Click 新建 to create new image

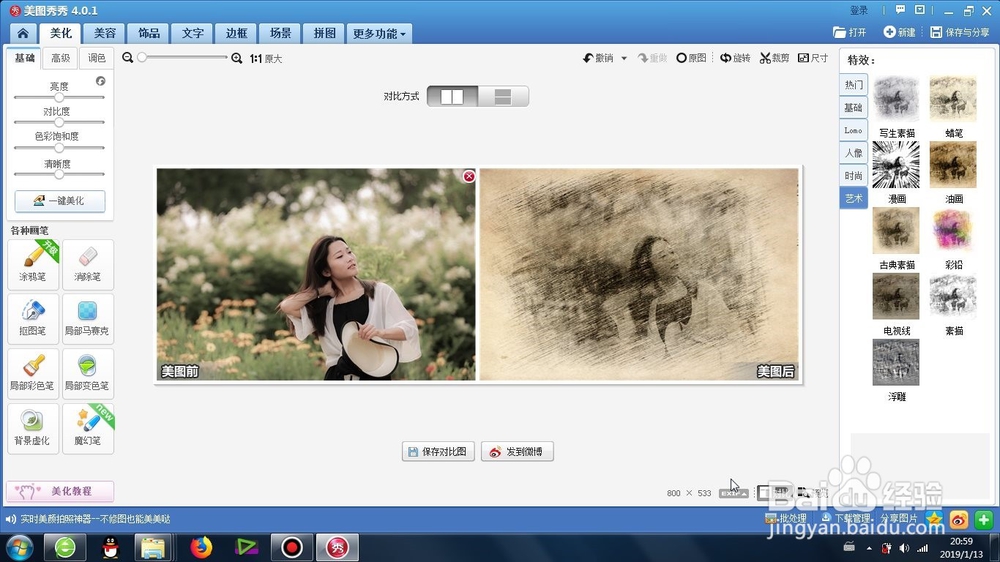899,32
